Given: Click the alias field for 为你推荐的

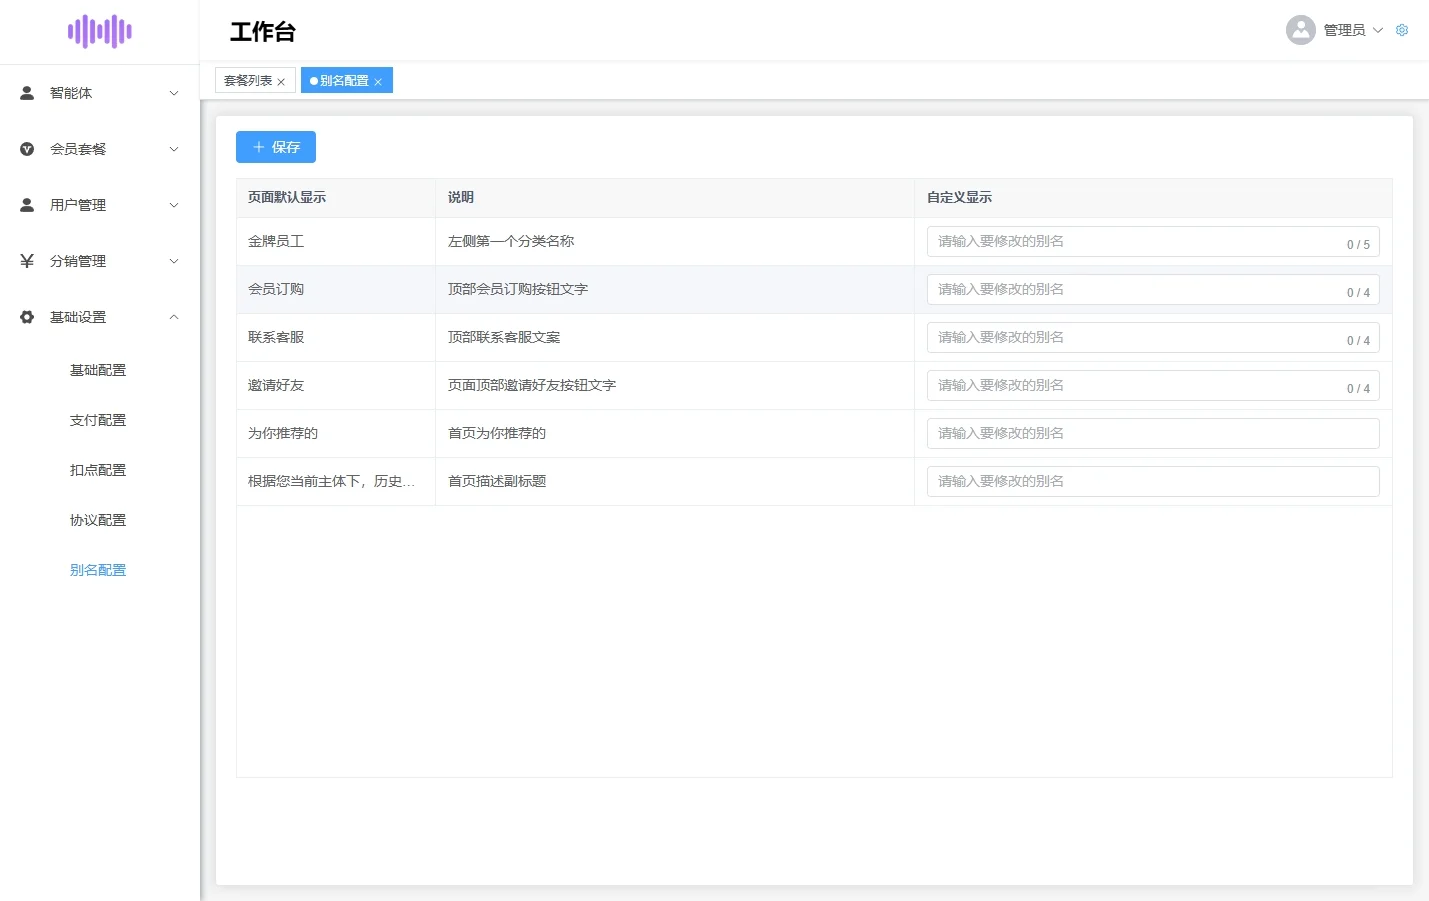Looking at the screenshot, I should click(x=1153, y=433).
